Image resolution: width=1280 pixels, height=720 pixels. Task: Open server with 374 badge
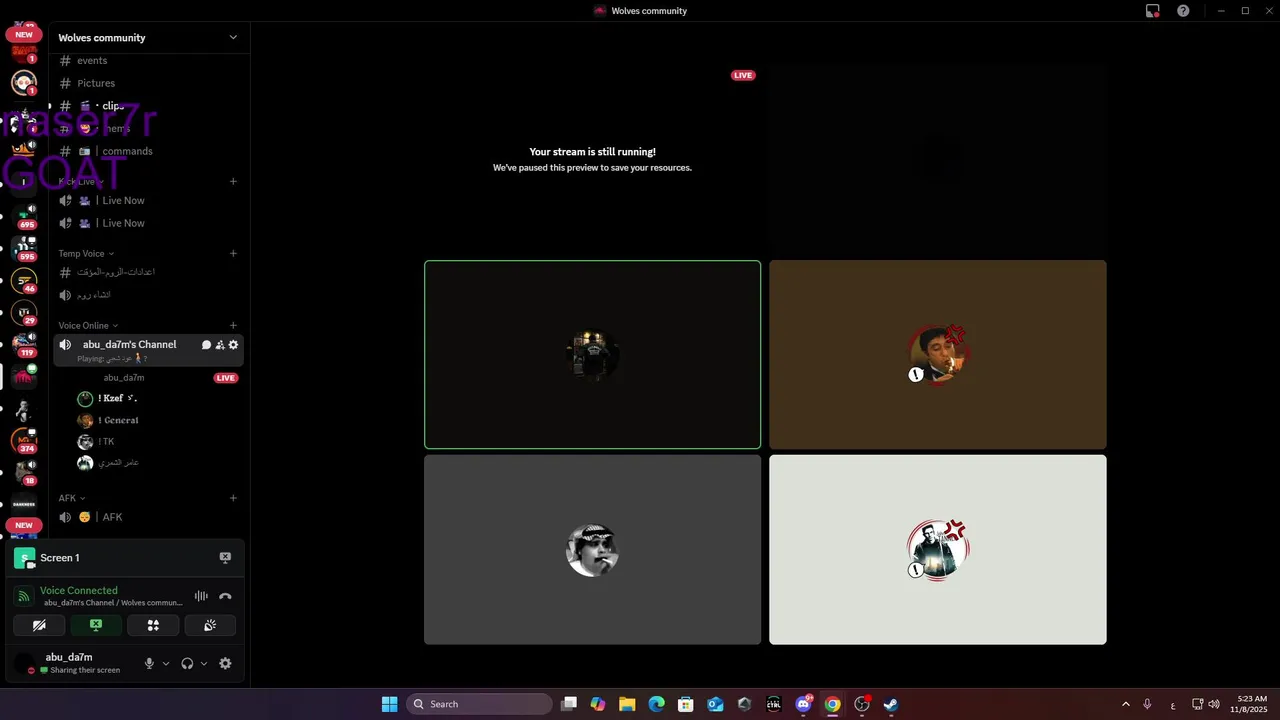pos(24,440)
